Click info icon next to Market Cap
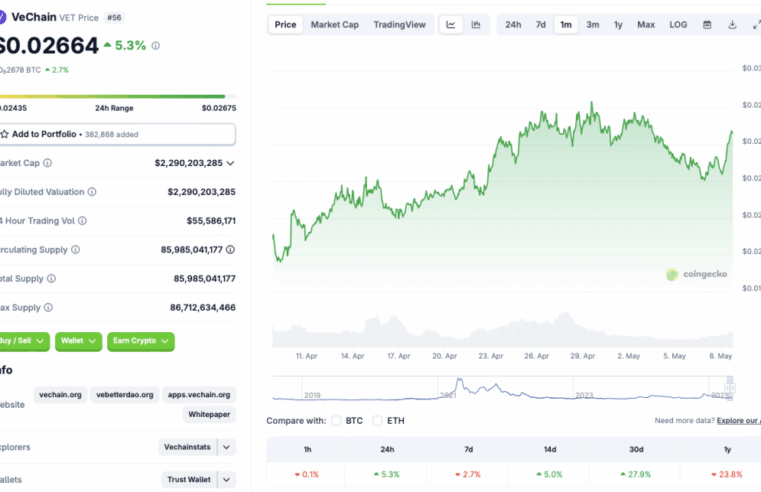 pyautogui.click(x=47, y=163)
